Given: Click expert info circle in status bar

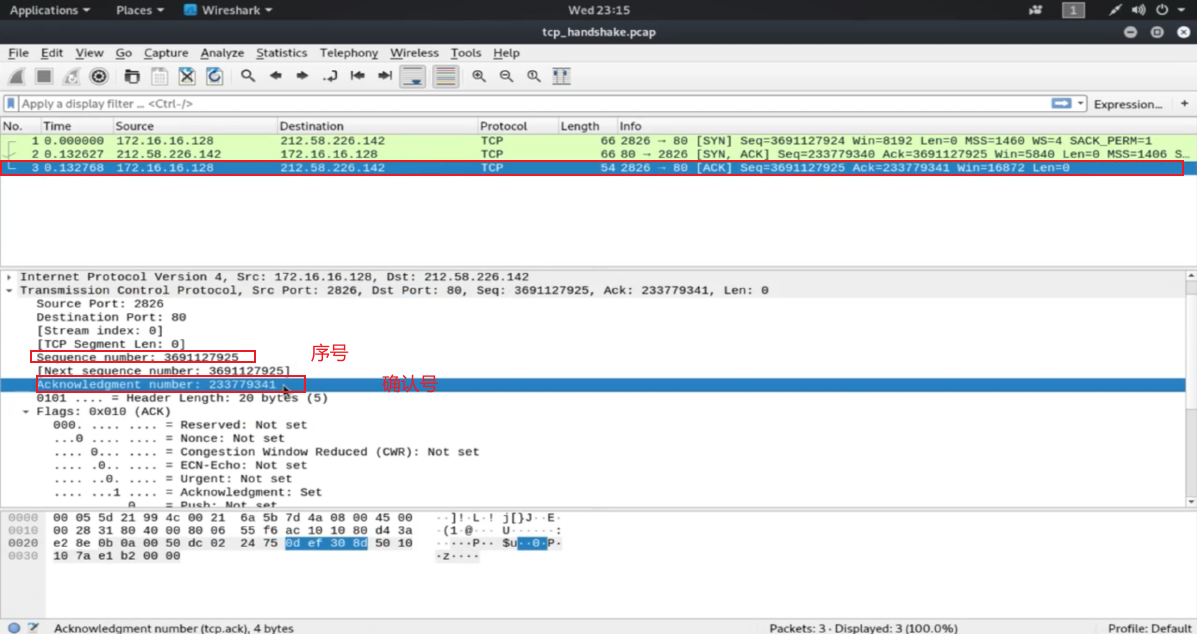Looking at the screenshot, I should 14,628.
